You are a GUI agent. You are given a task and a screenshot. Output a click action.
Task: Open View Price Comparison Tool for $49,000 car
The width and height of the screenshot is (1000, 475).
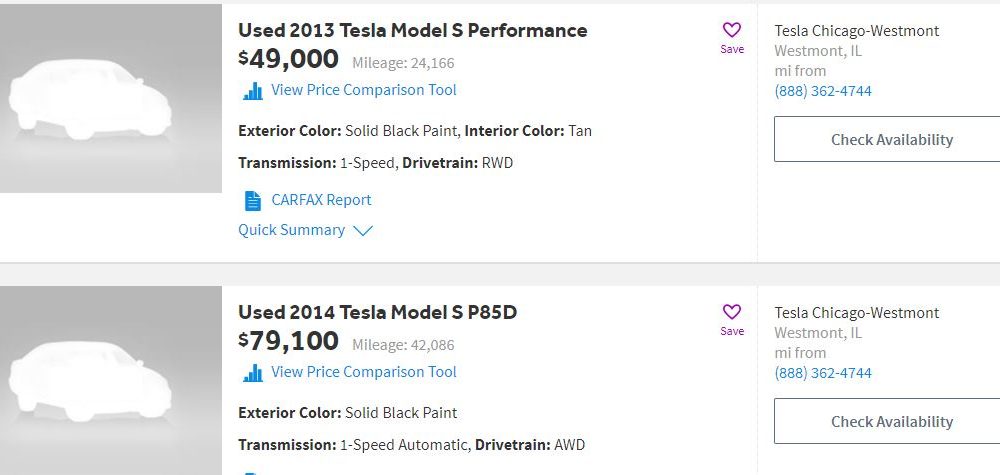364,90
